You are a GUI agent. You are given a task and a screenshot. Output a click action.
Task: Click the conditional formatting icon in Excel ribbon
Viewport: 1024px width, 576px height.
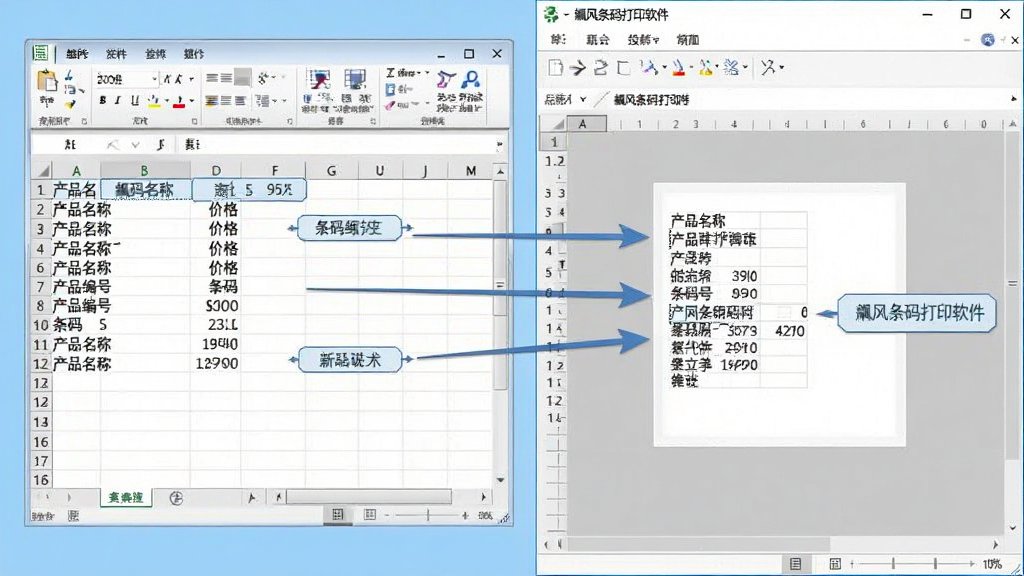319,80
